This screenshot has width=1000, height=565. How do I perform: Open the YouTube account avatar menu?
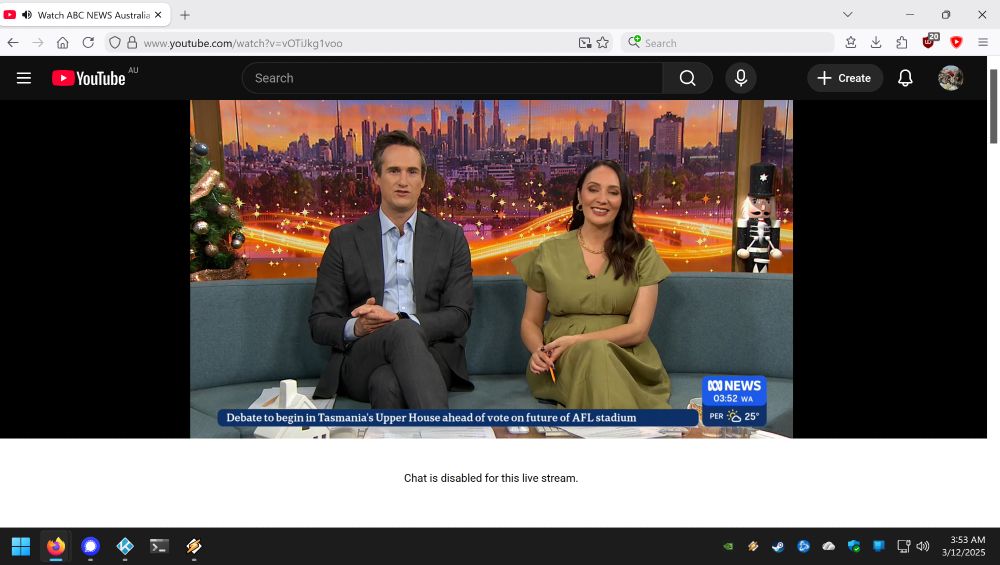[950, 78]
